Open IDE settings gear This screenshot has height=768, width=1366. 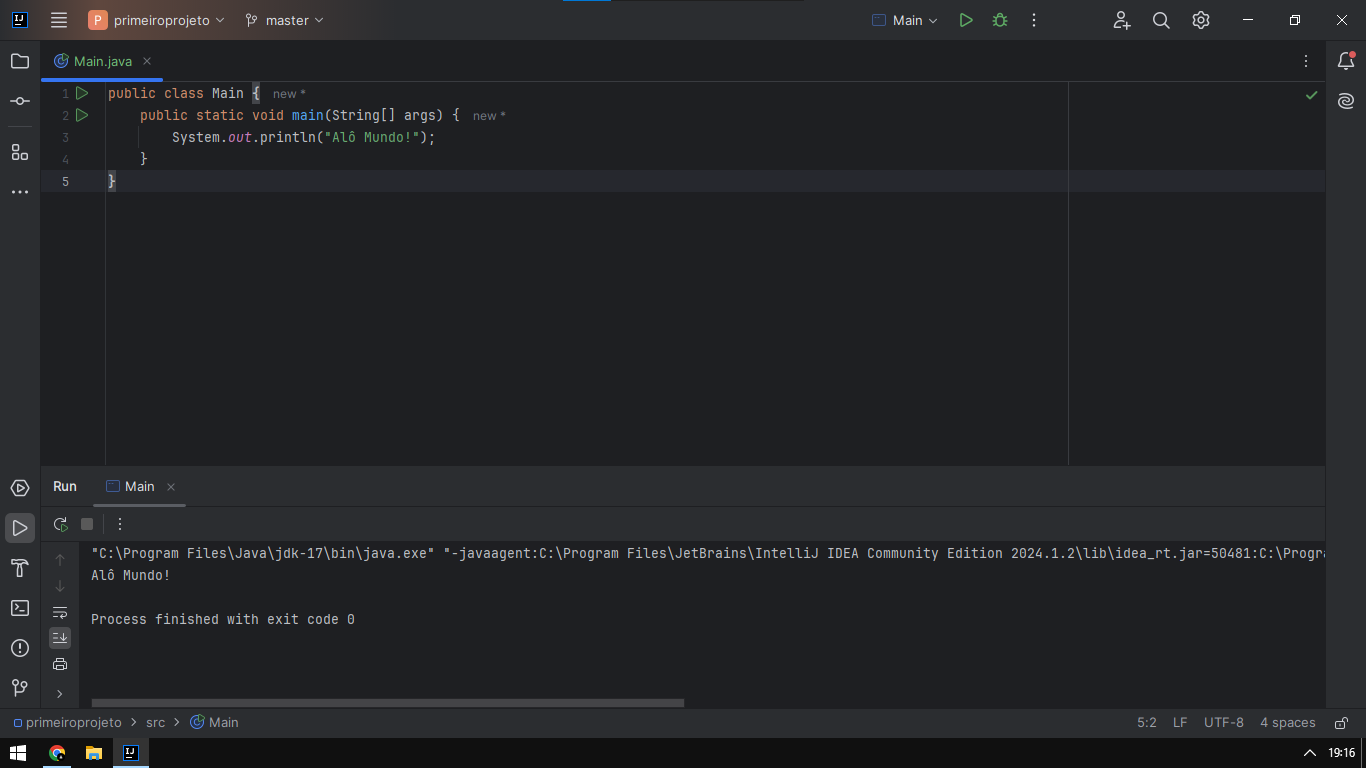click(1201, 20)
